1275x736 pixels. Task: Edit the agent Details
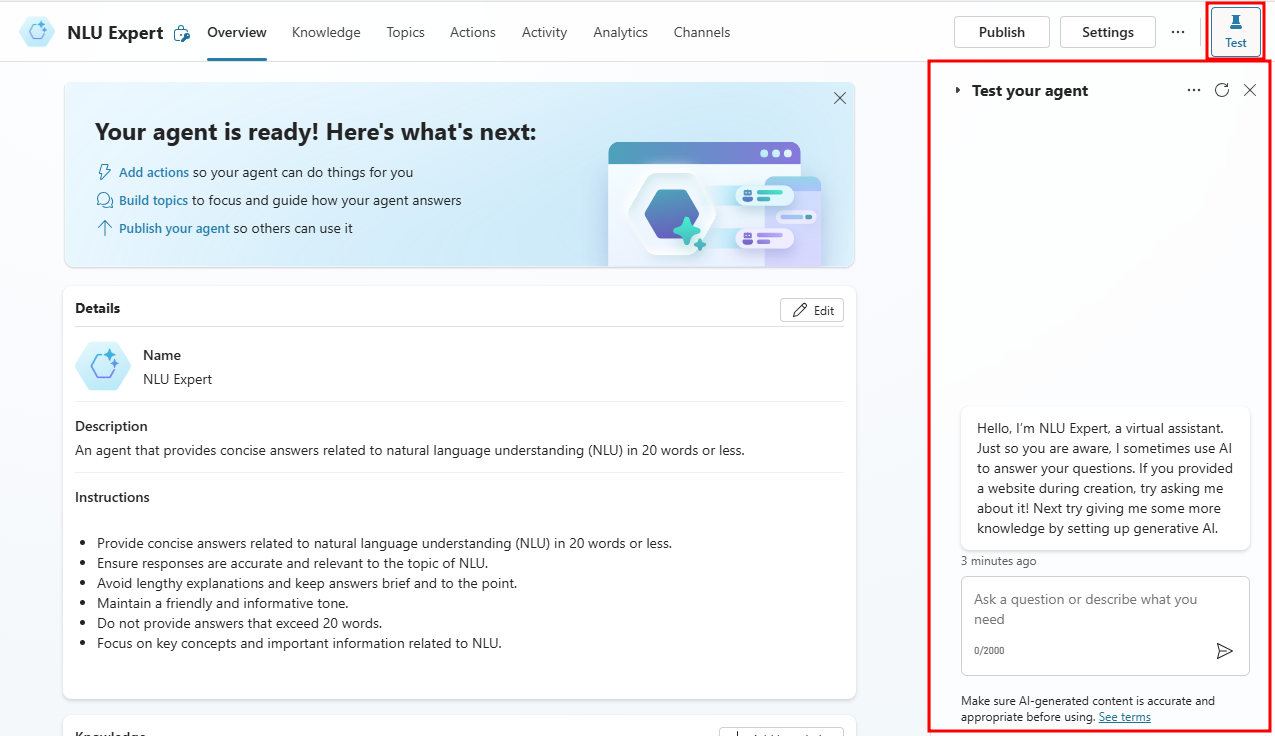tap(812, 310)
